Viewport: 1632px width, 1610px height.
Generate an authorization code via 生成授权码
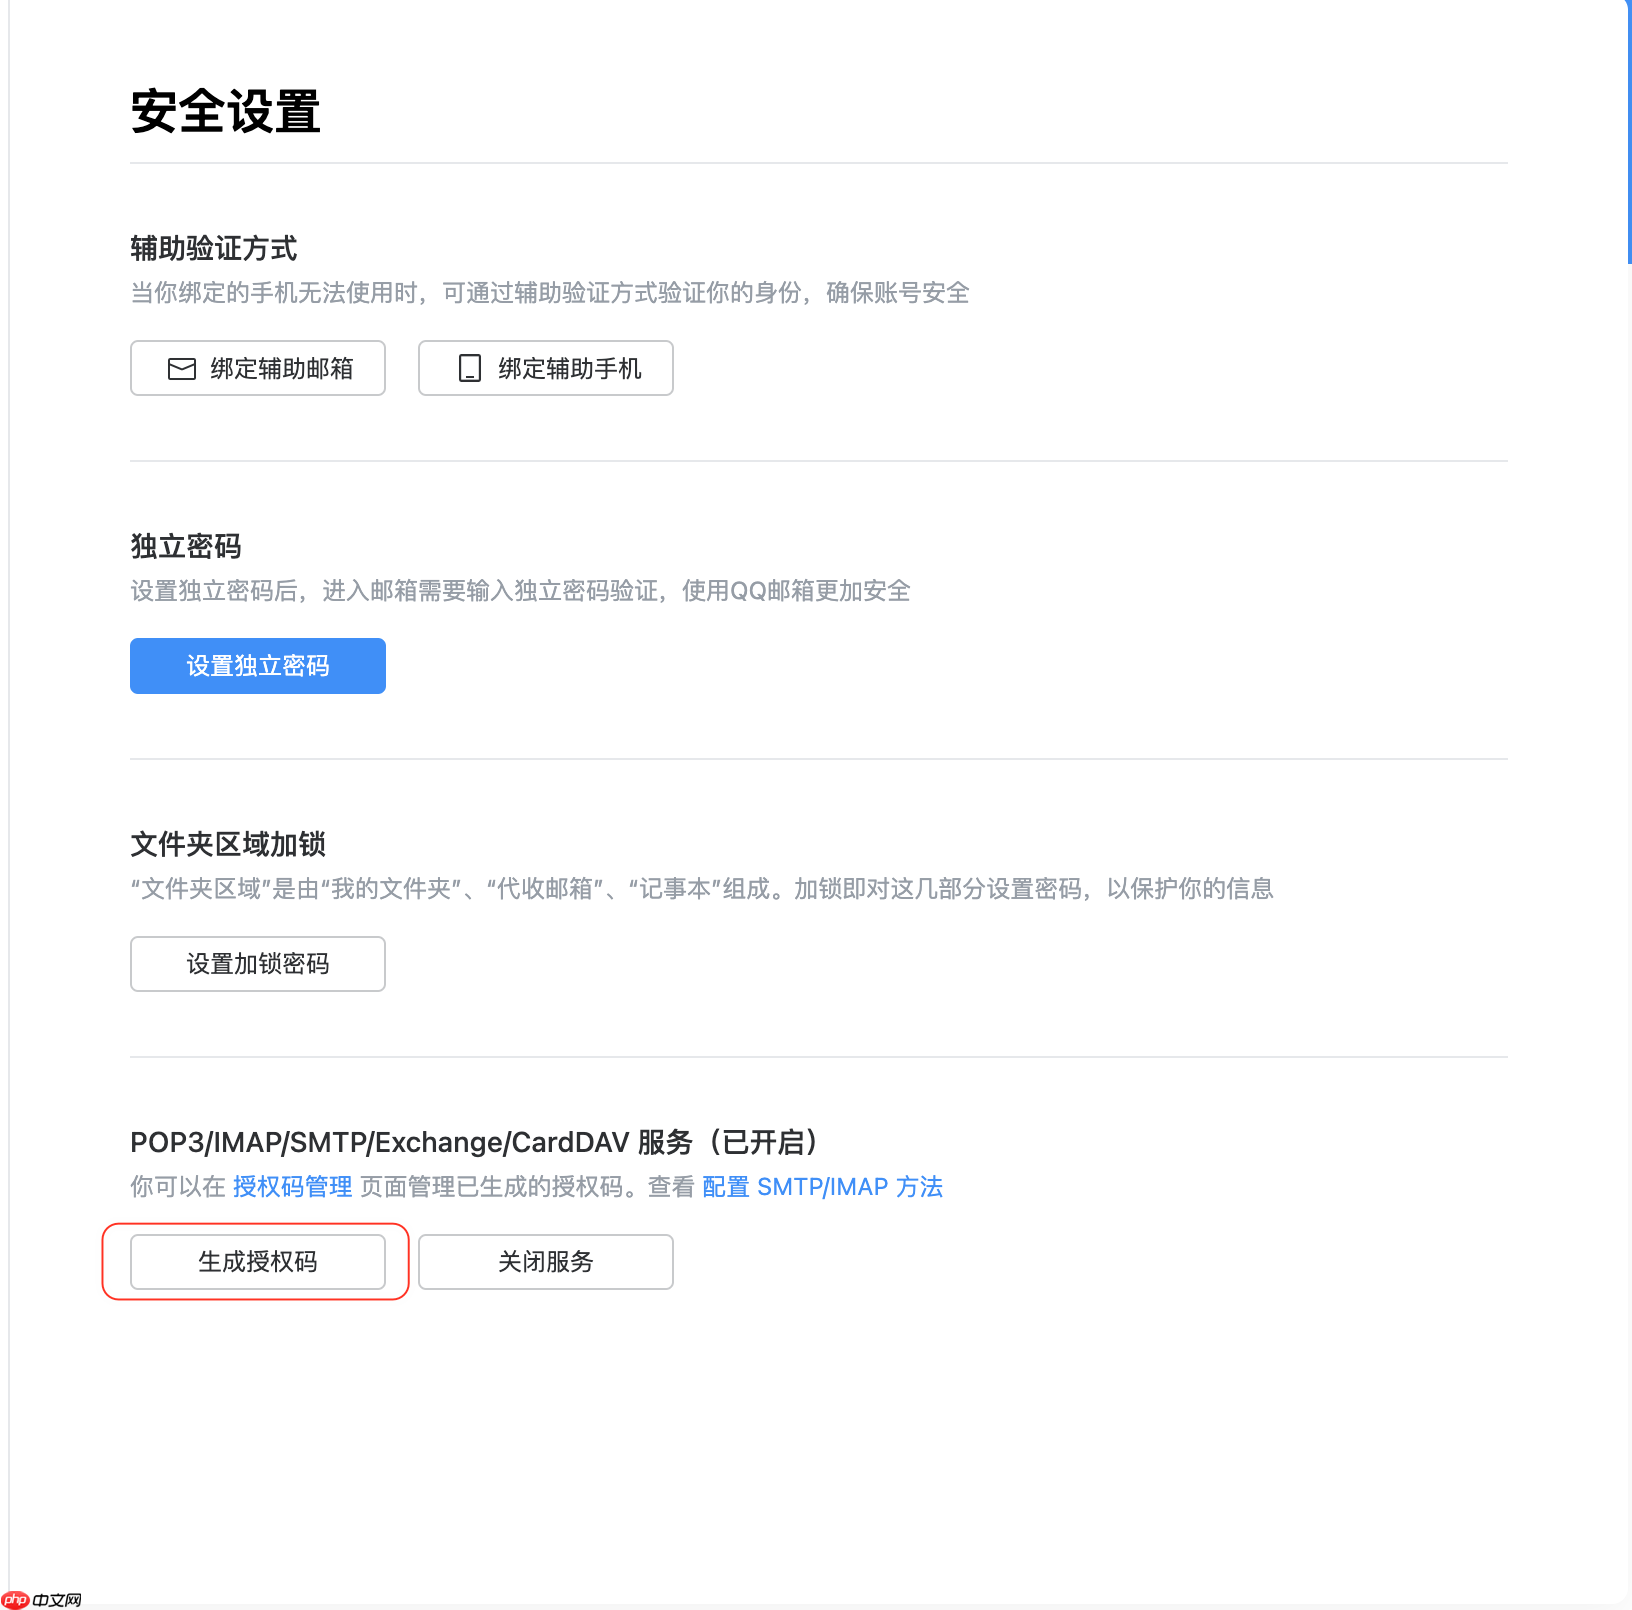pyautogui.click(x=258, y=1262)
